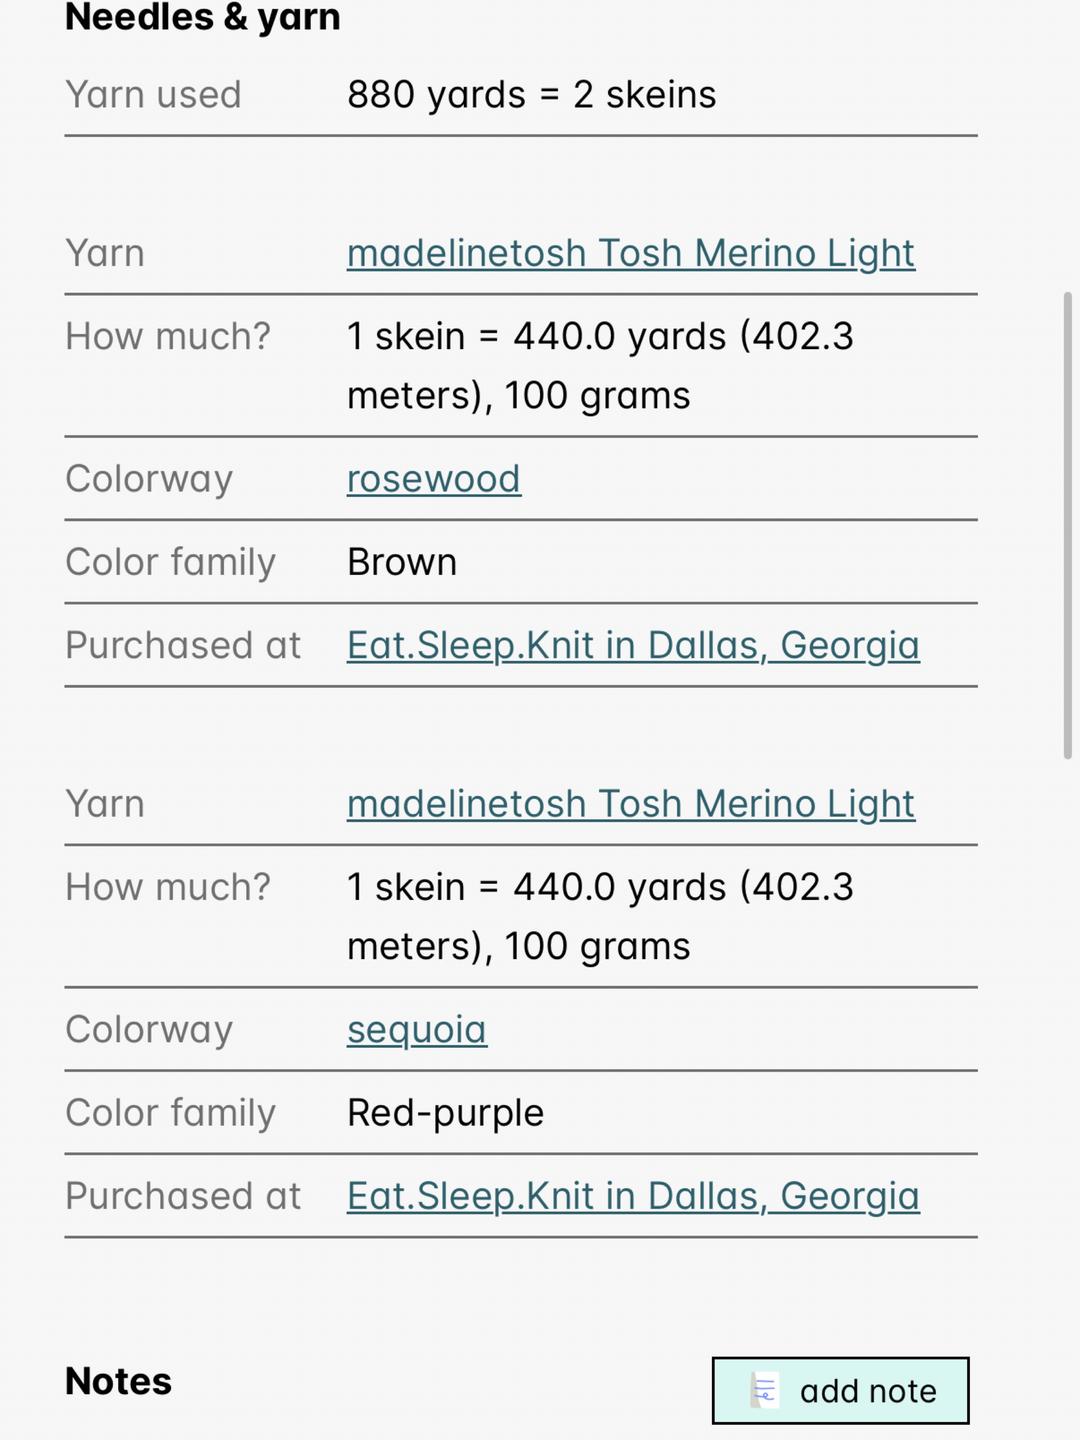Click the Notes section heading
This screenshot has width=1080, height=1440.
click(118, 1381)
